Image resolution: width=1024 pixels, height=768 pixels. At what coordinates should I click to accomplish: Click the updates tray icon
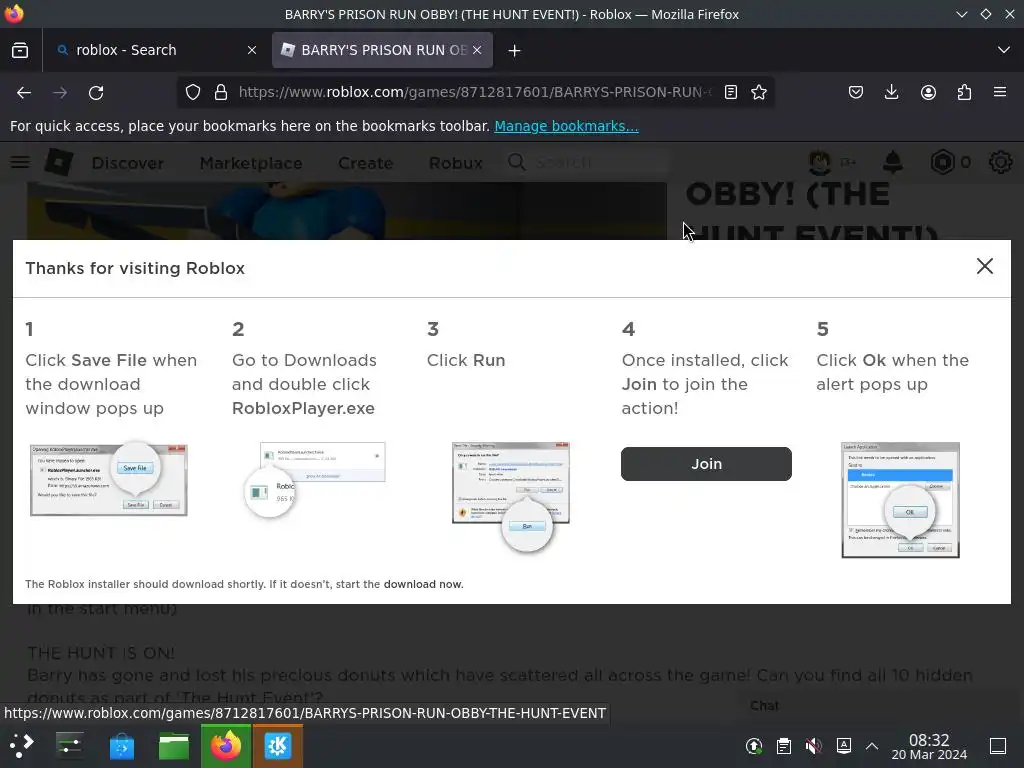click(754, 746)
